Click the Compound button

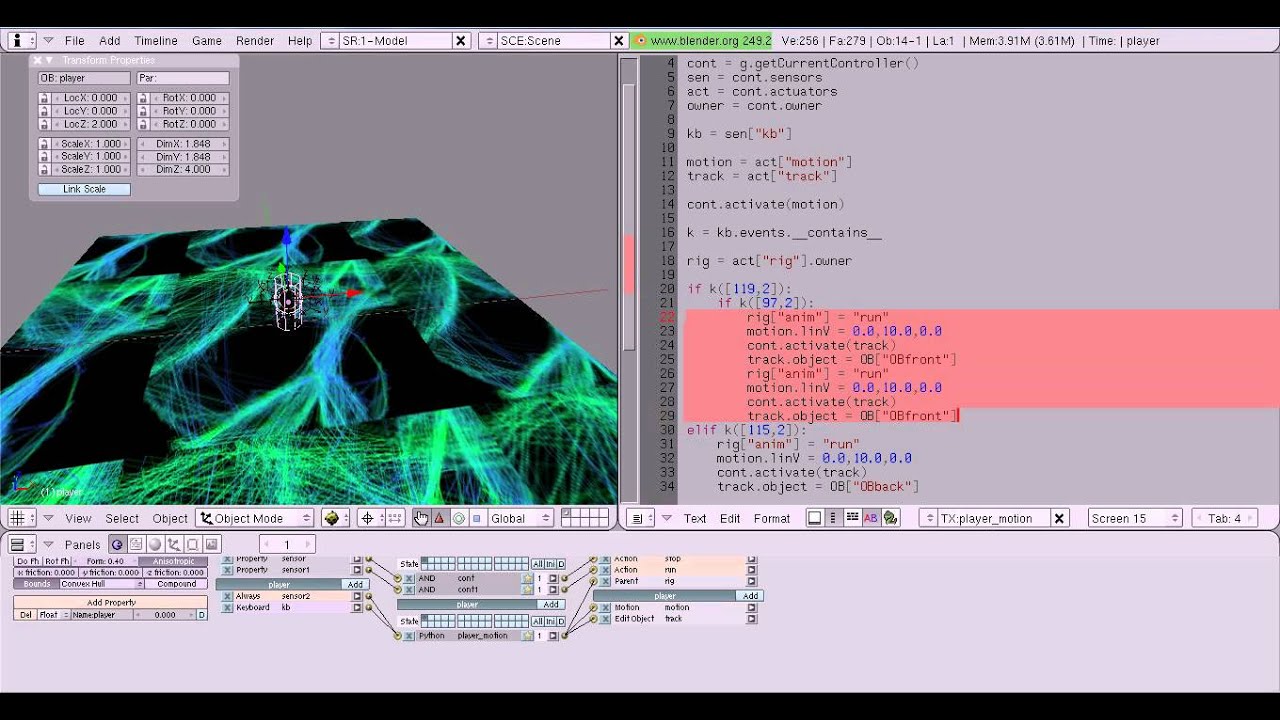tap(176, 584)
